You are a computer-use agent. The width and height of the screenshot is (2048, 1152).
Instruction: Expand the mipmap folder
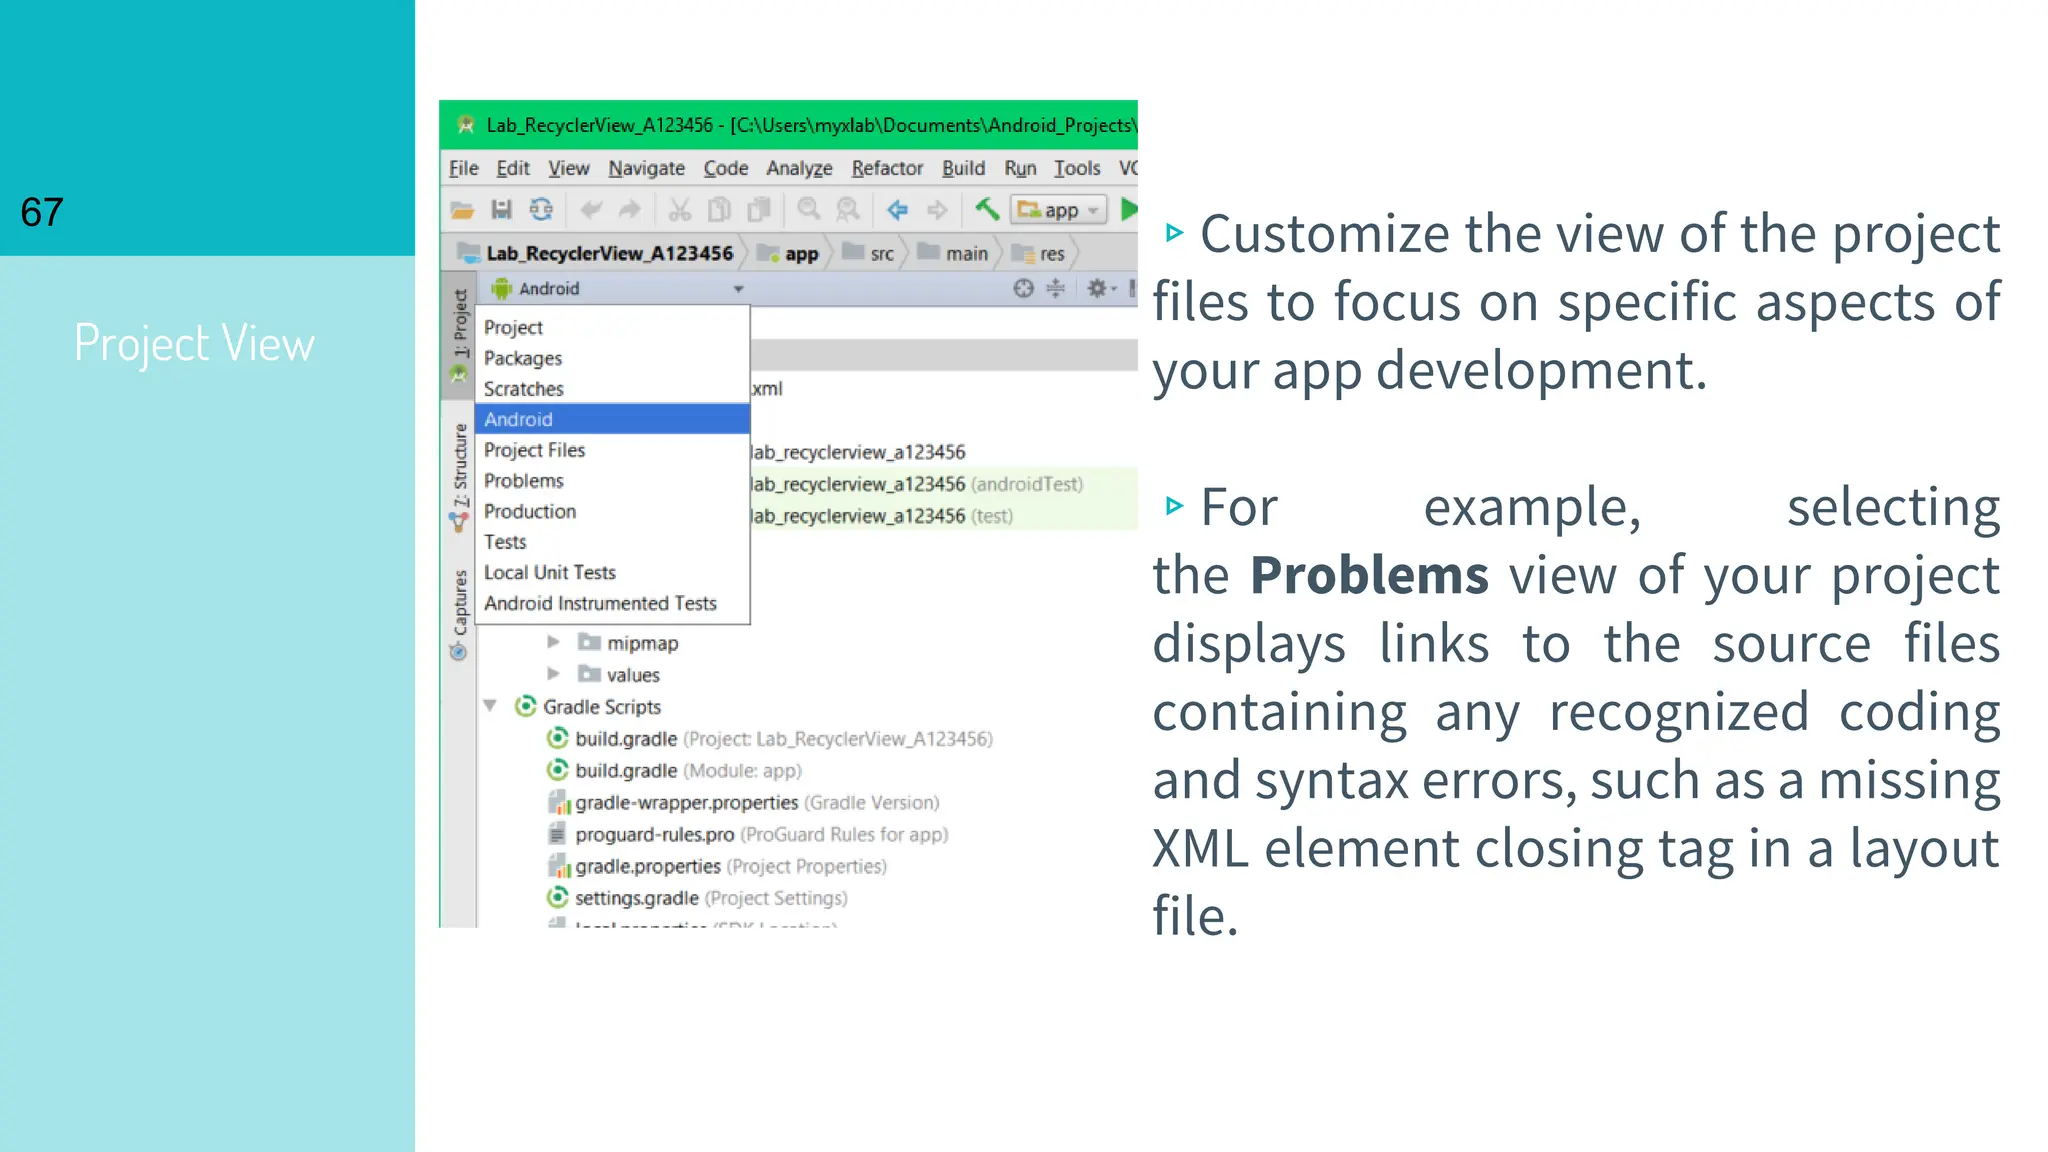coord(553,642)
